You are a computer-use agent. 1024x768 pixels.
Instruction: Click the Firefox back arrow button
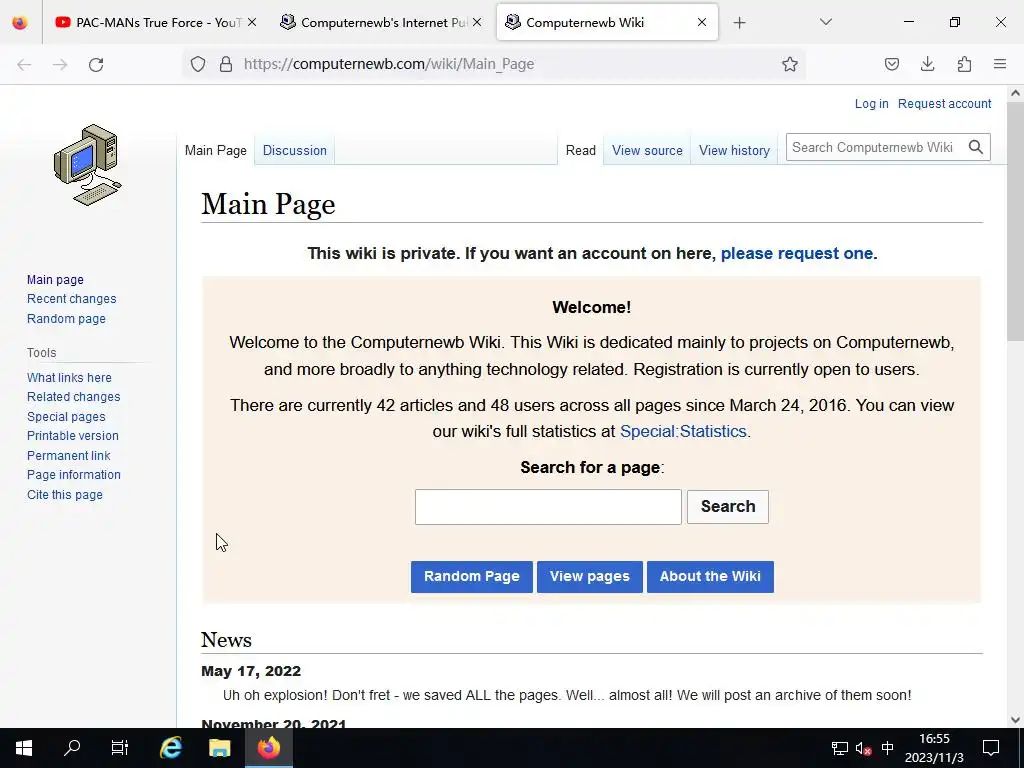pos(24,64)
